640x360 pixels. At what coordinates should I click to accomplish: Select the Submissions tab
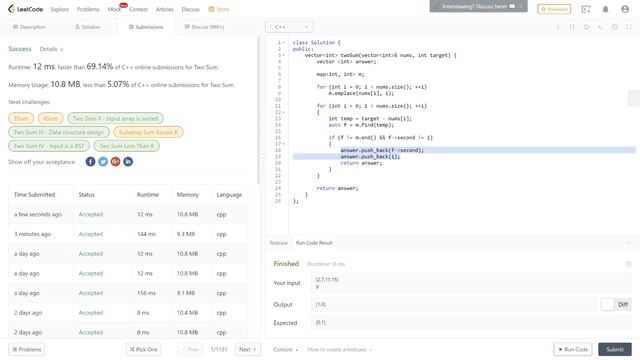click(x=146, y=27)
